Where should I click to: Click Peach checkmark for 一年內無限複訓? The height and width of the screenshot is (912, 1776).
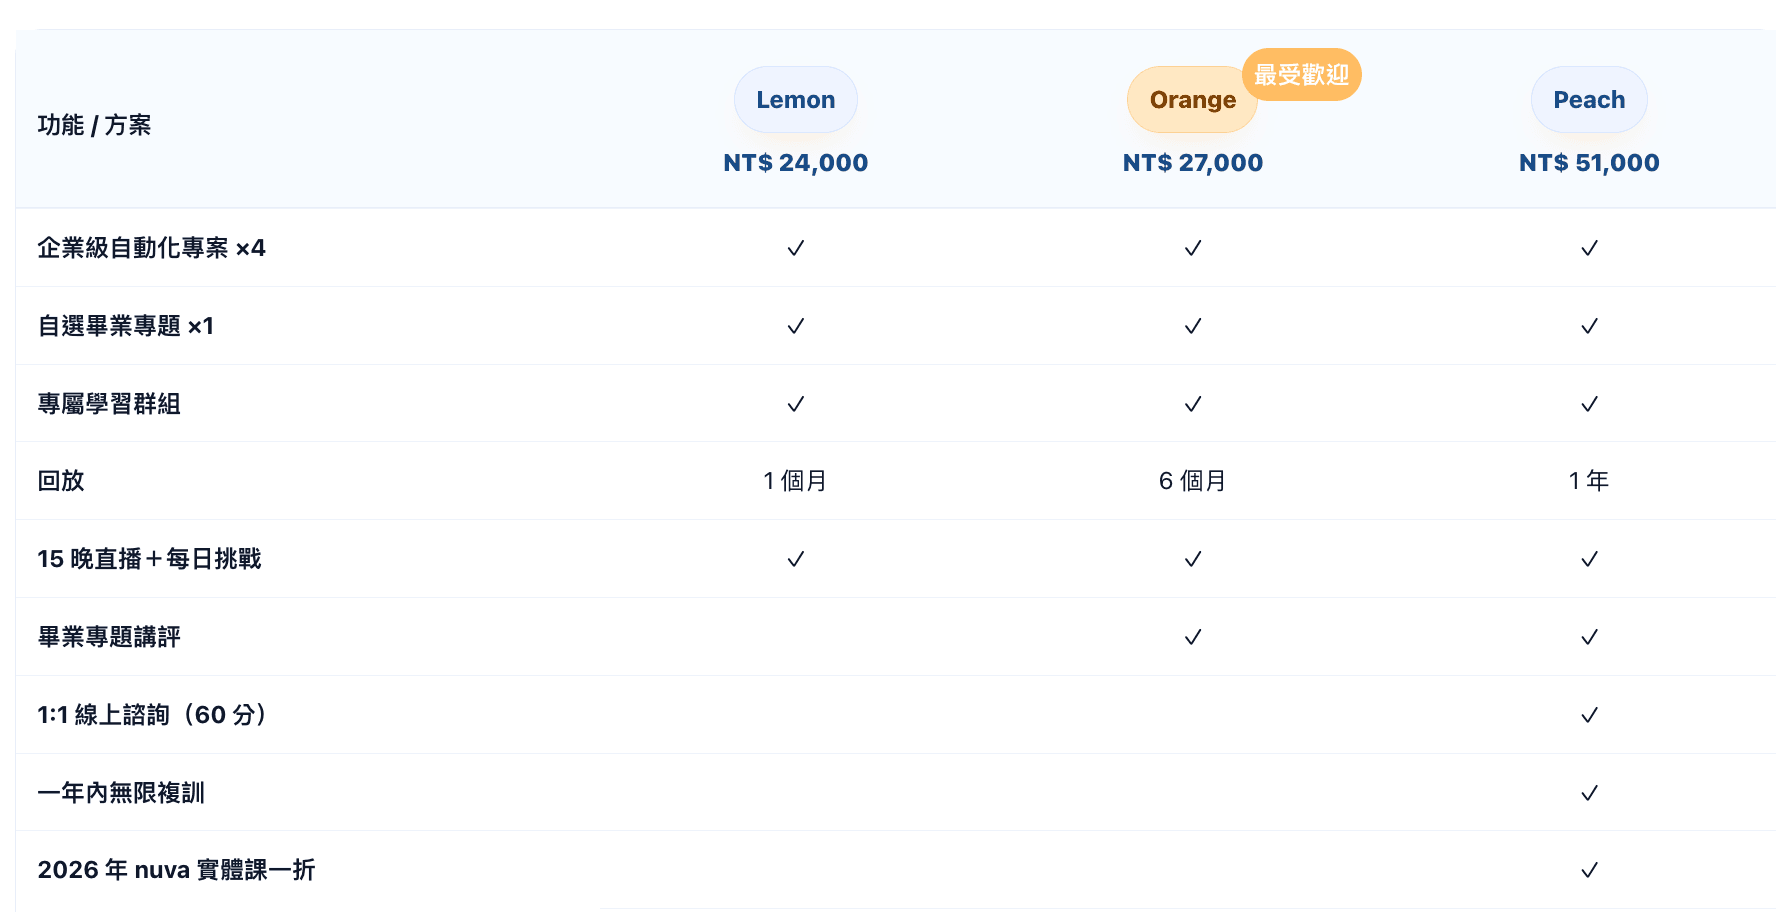[x=1589, y=793]
